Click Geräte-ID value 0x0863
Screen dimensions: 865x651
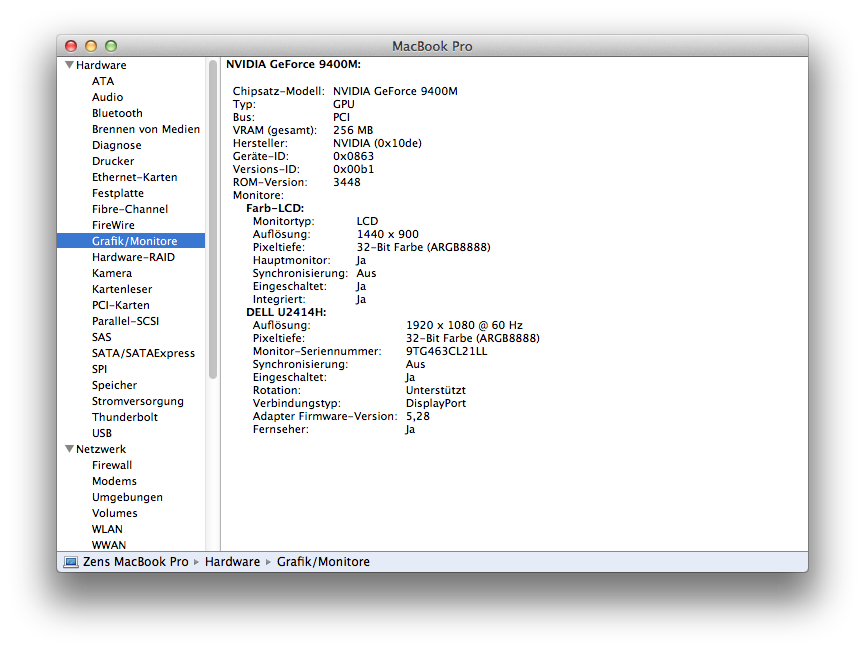click(x=353, y=156)
